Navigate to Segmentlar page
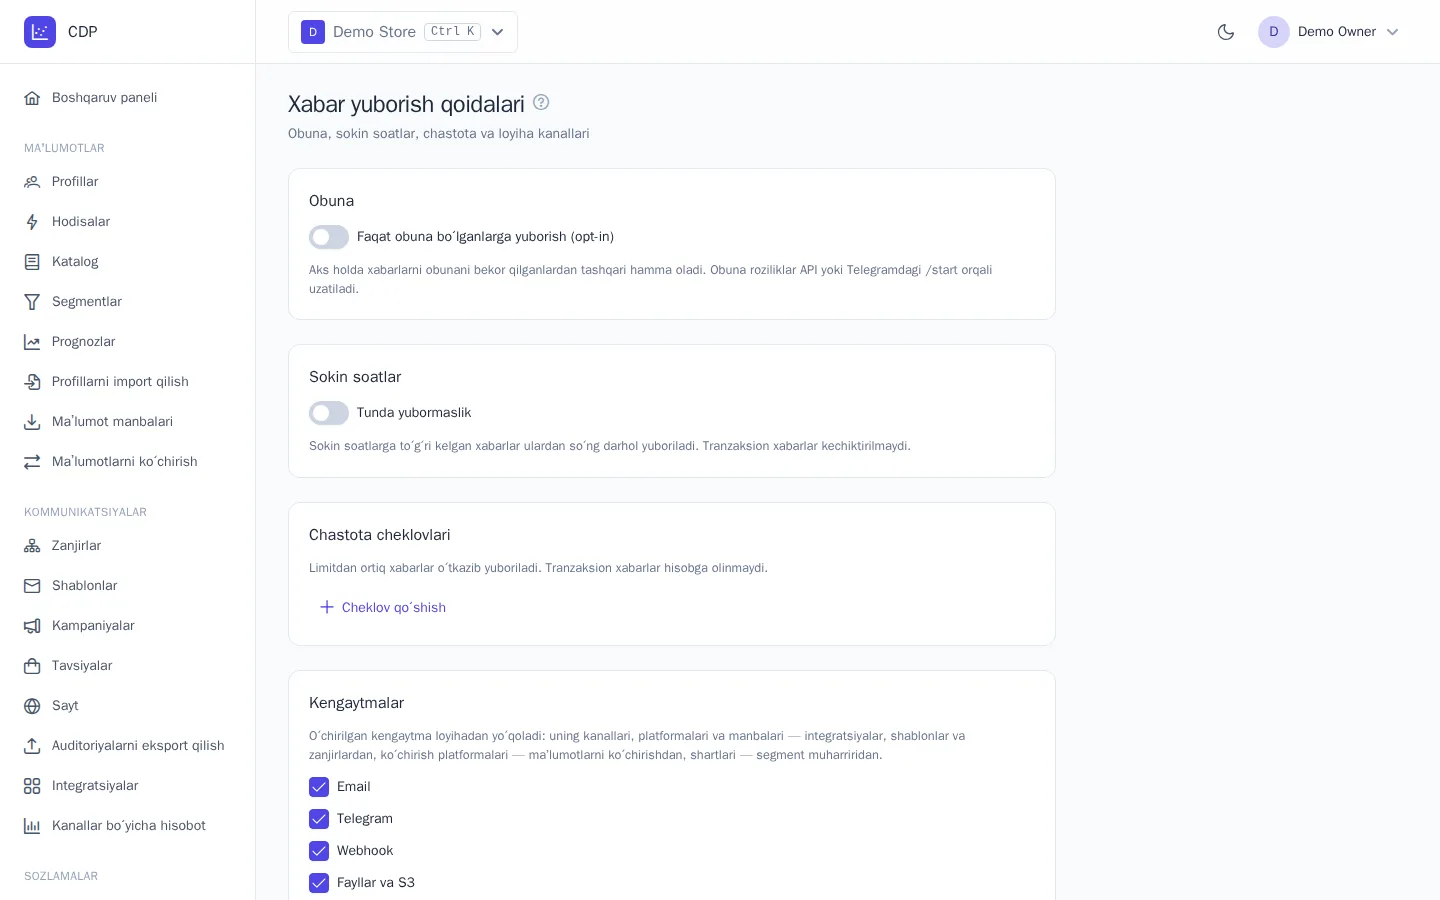This screenshot has width=1440, height=900. (x=128, y=302)
